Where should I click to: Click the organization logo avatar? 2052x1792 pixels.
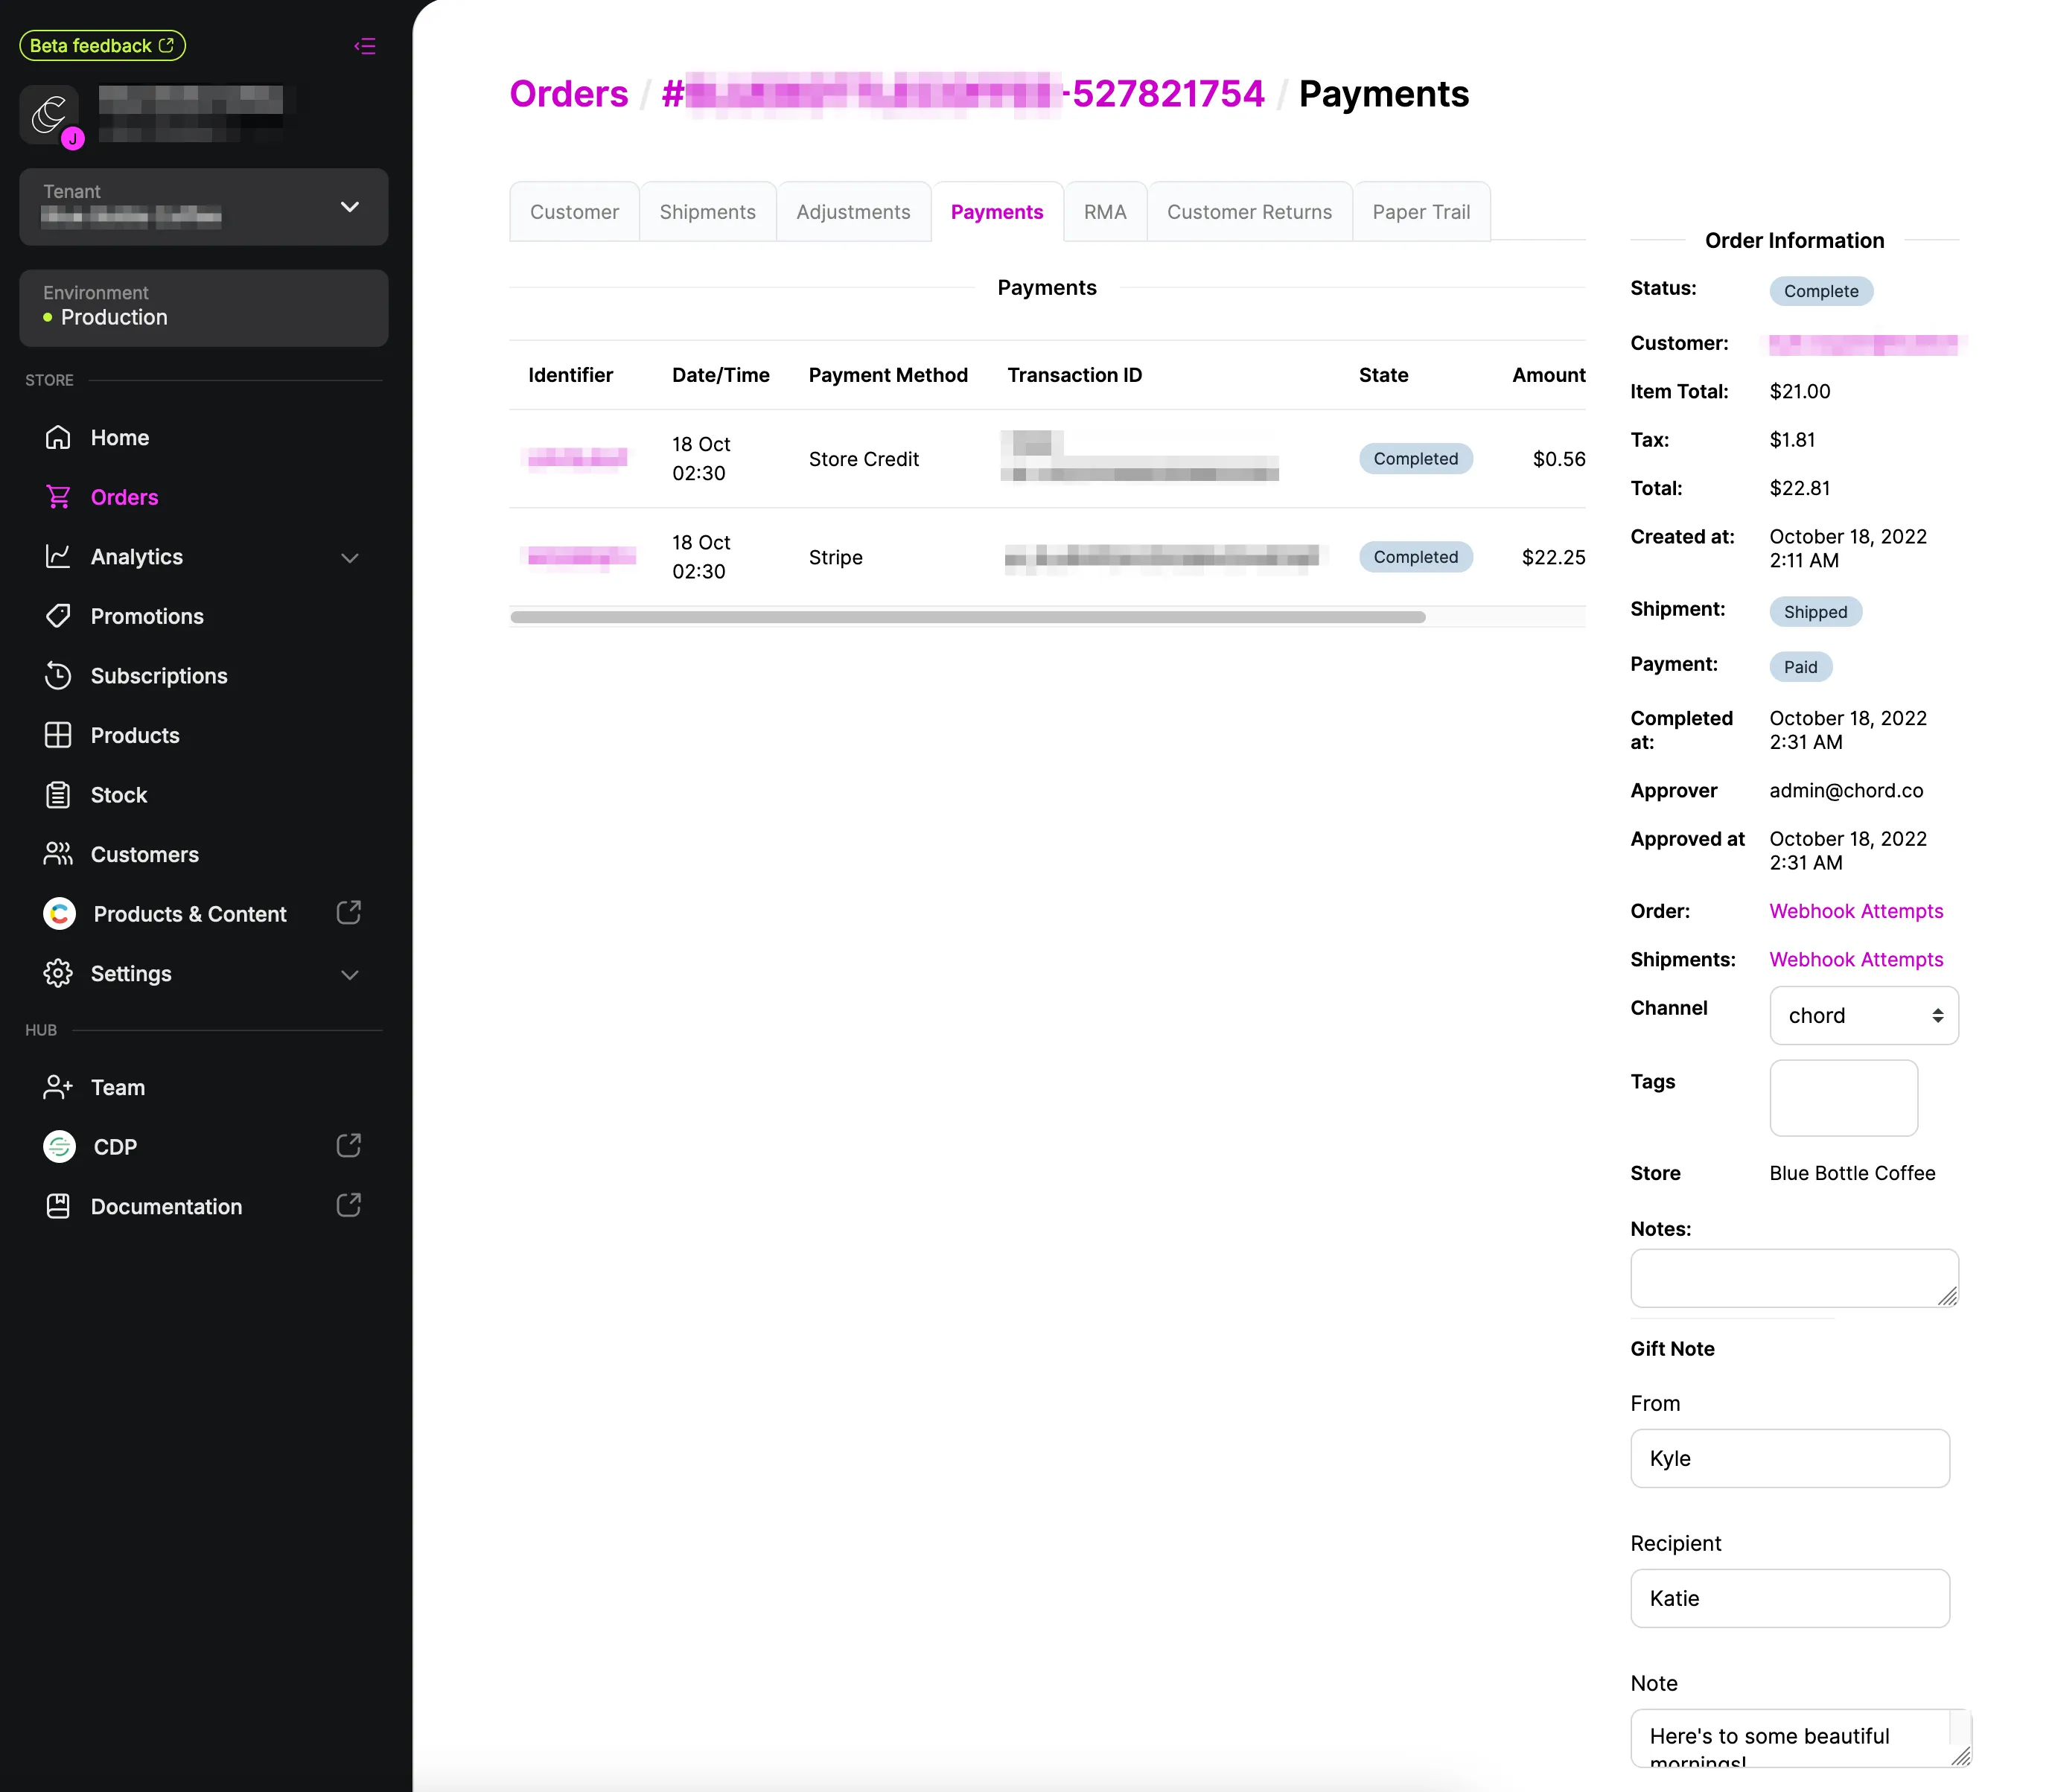click(x=50, y=115)
